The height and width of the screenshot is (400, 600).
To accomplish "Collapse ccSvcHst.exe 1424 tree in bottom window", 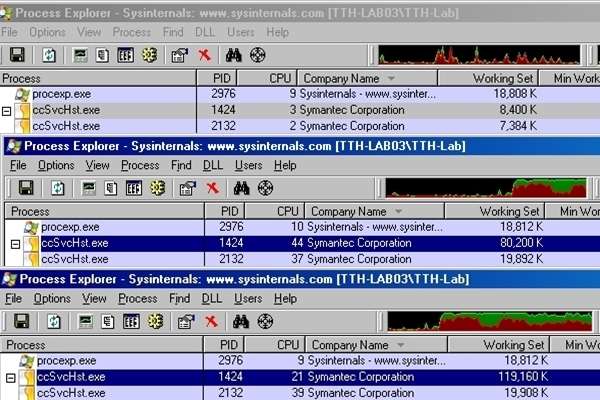I will (11, 378).
